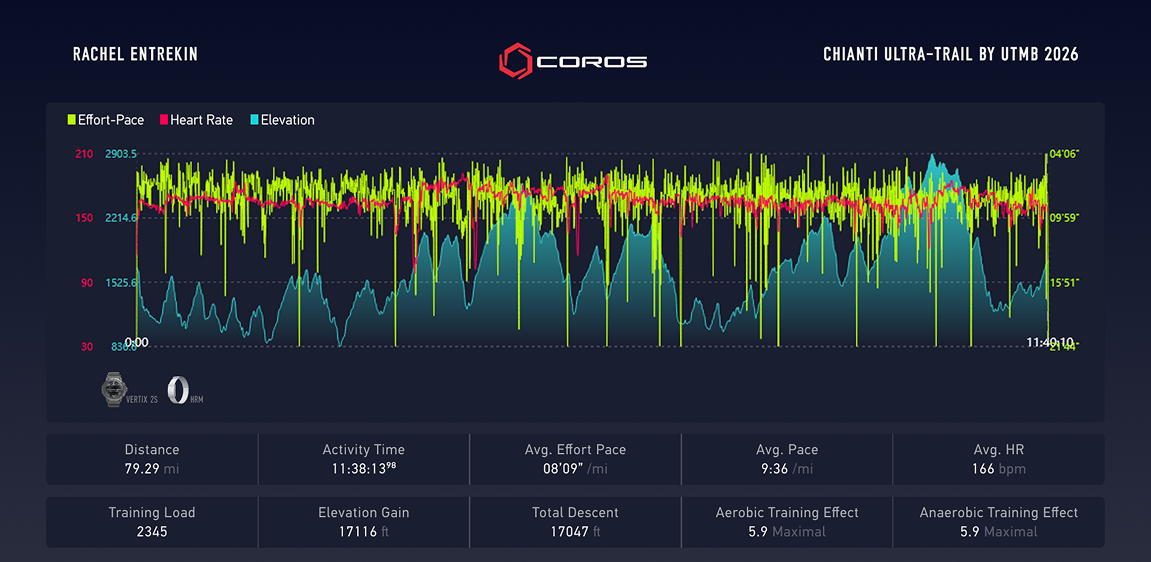The image size is (1151, 562).
Task: Click the HRM armband icon
Action: (175, 389)
